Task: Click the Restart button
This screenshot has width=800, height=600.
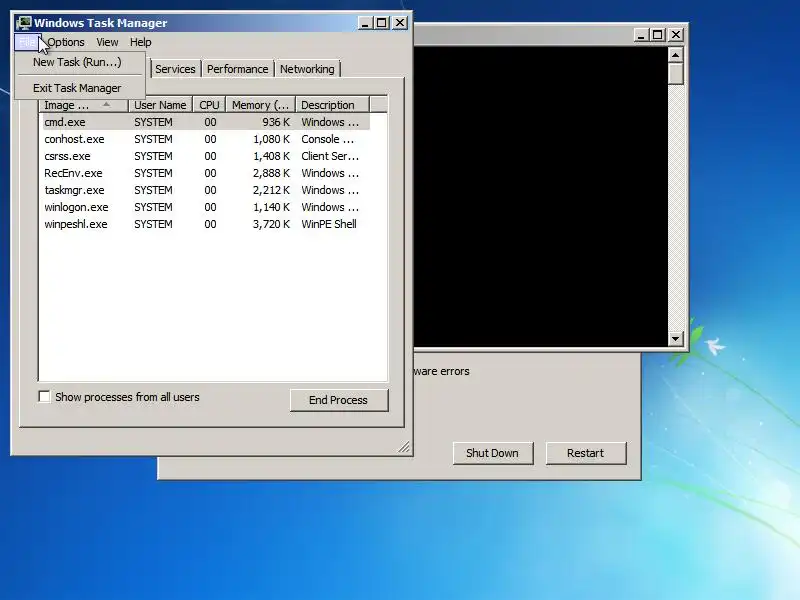Action: pyautogui.click(x=586, y=453)
